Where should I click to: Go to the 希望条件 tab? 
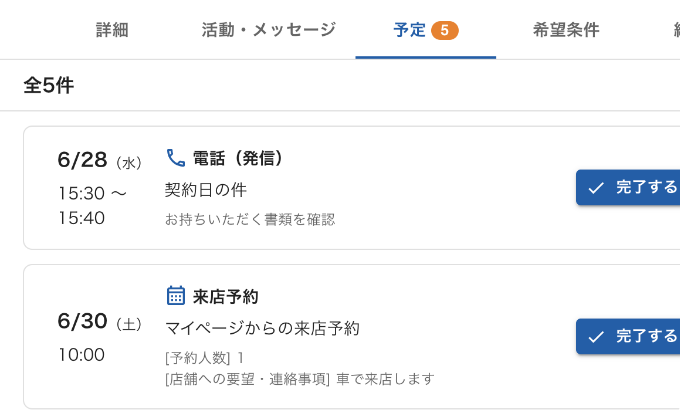pos(566,30)
